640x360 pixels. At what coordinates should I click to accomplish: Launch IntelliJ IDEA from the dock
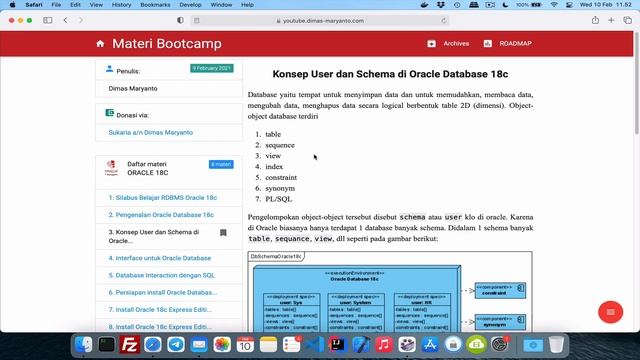[x=338, y=345]
